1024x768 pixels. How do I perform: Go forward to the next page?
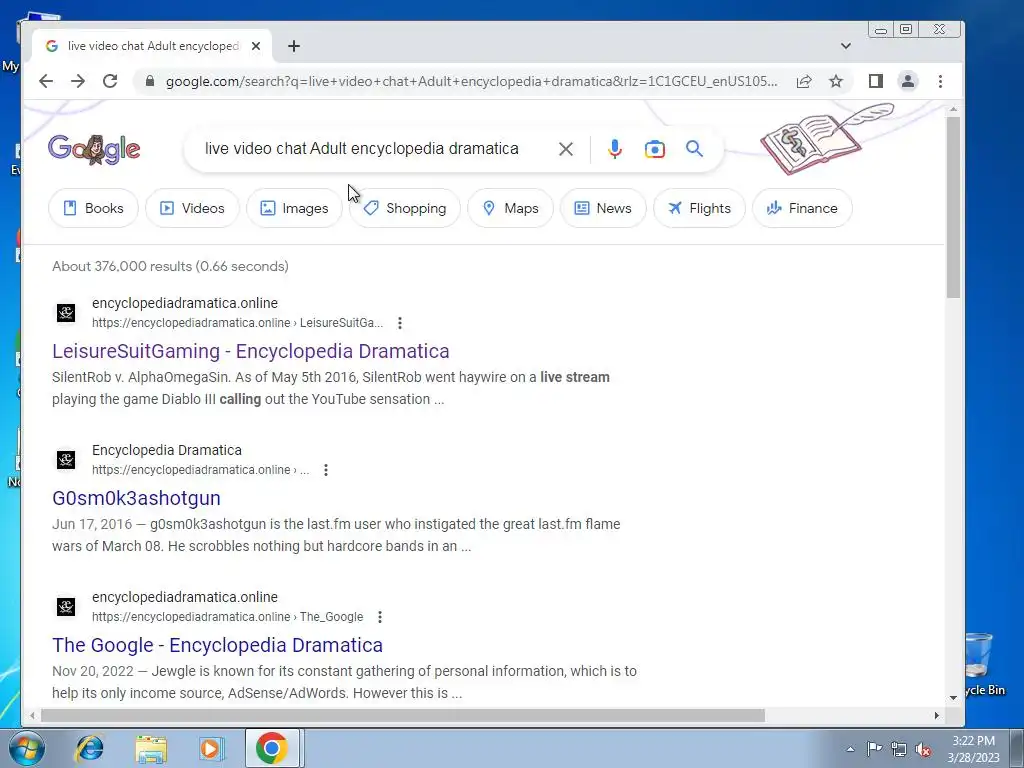[78, 81]
